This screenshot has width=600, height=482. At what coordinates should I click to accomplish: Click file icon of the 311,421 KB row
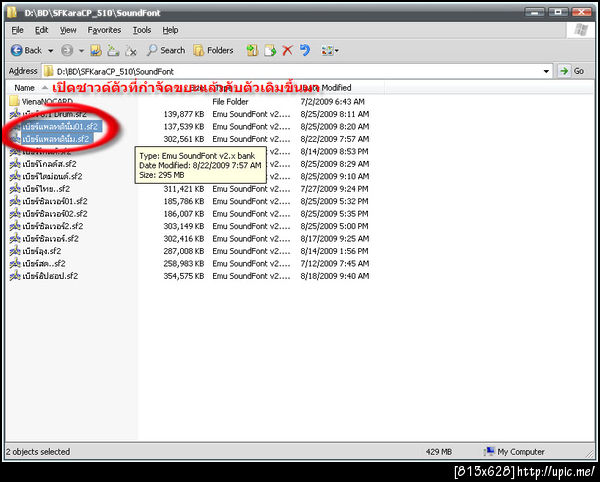15,189
